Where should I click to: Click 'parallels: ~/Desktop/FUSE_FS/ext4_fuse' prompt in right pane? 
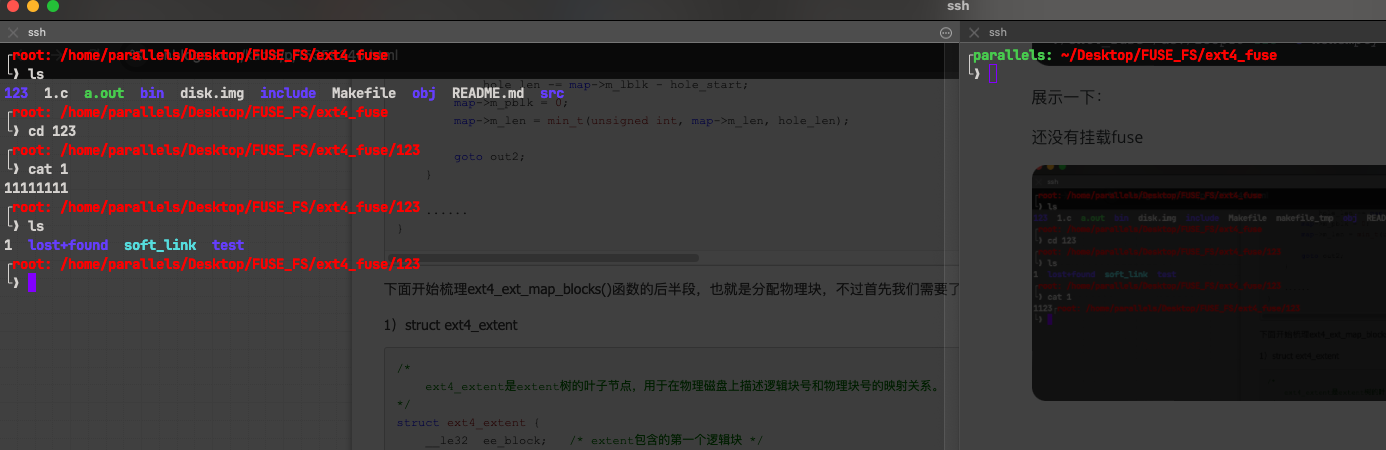1124,55
